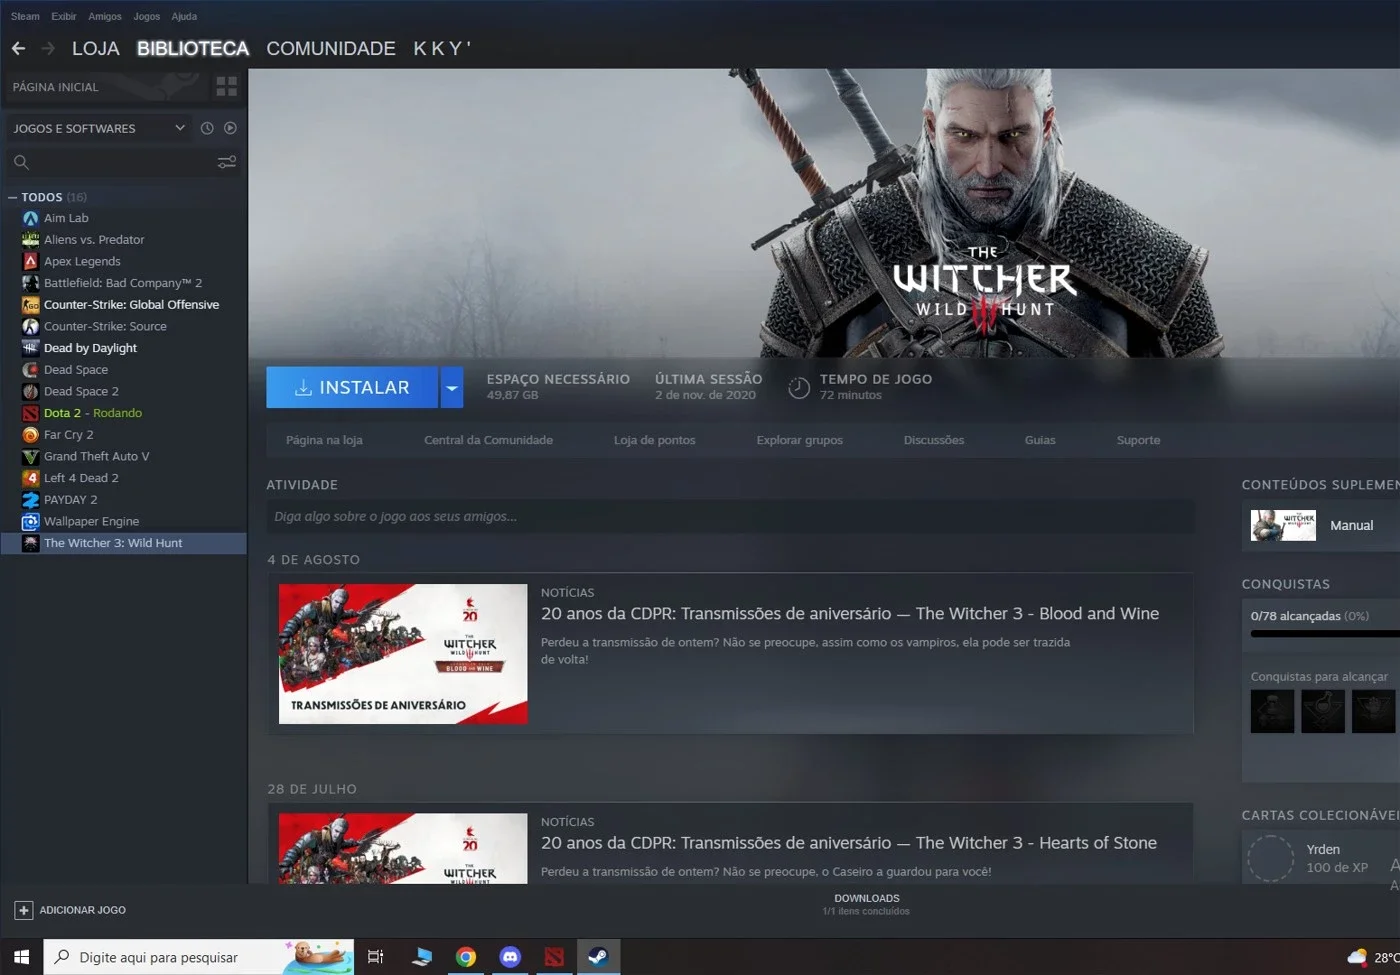Click the activity text input field

click(730, 517)
